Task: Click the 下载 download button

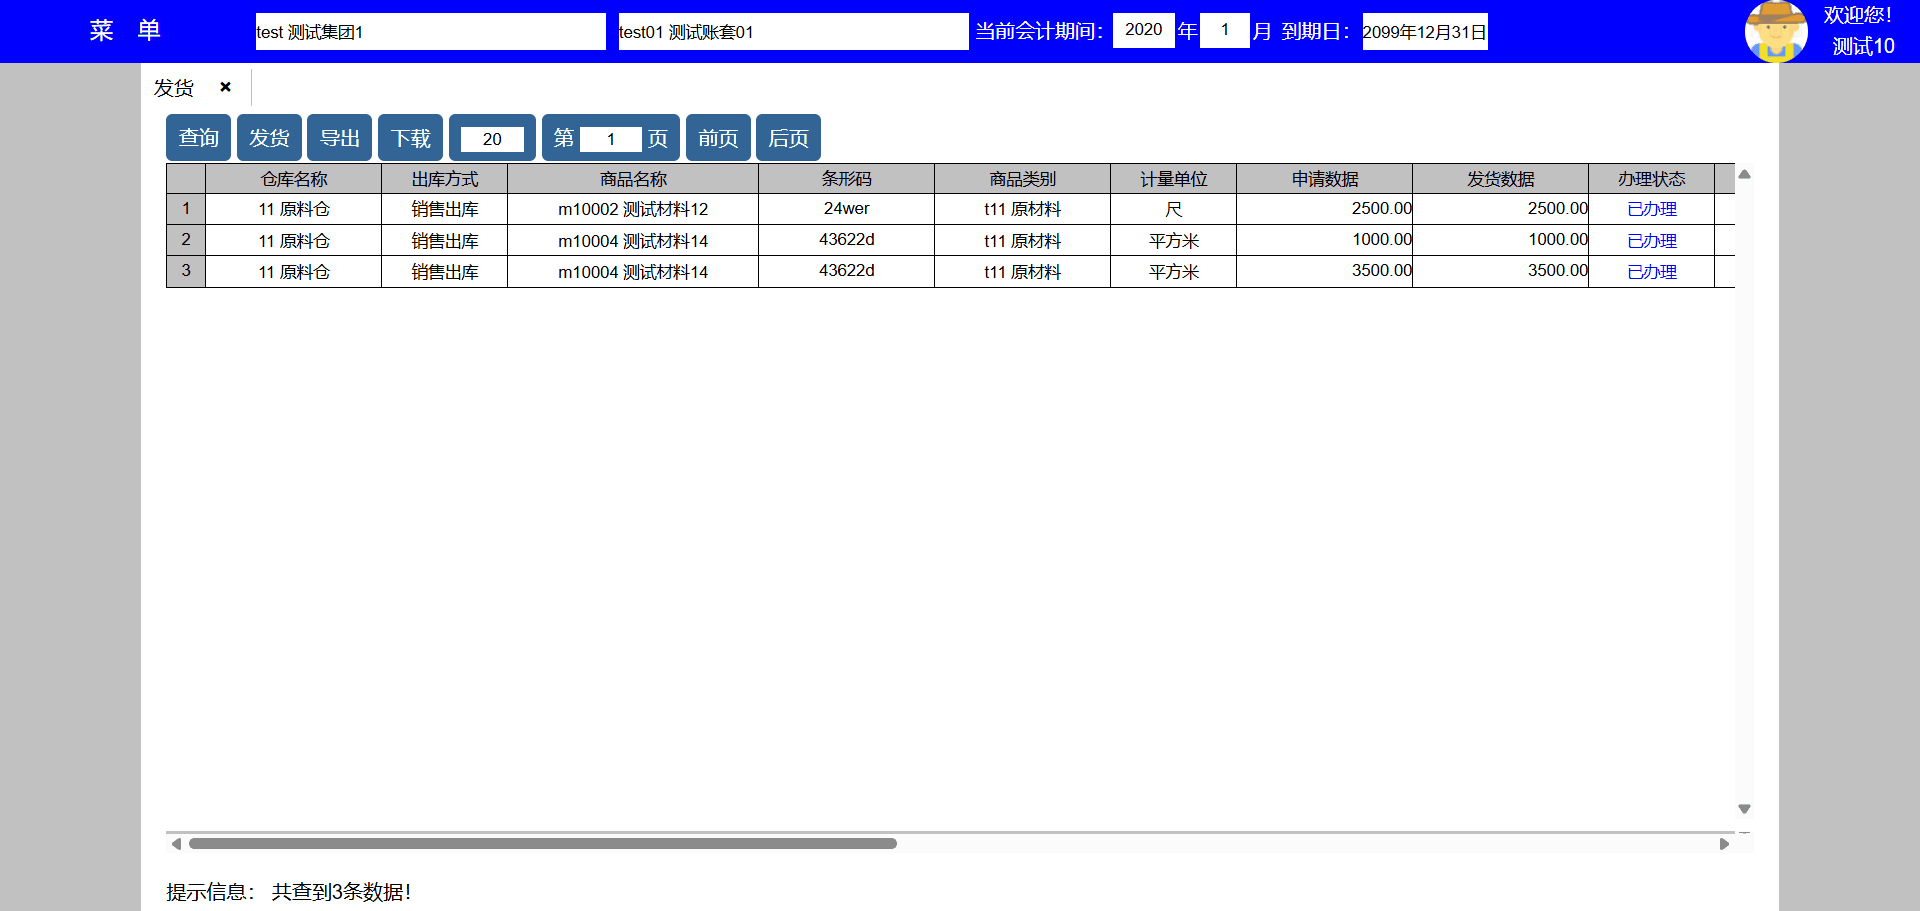Action: pyautogui.click(x=410, y=138)
